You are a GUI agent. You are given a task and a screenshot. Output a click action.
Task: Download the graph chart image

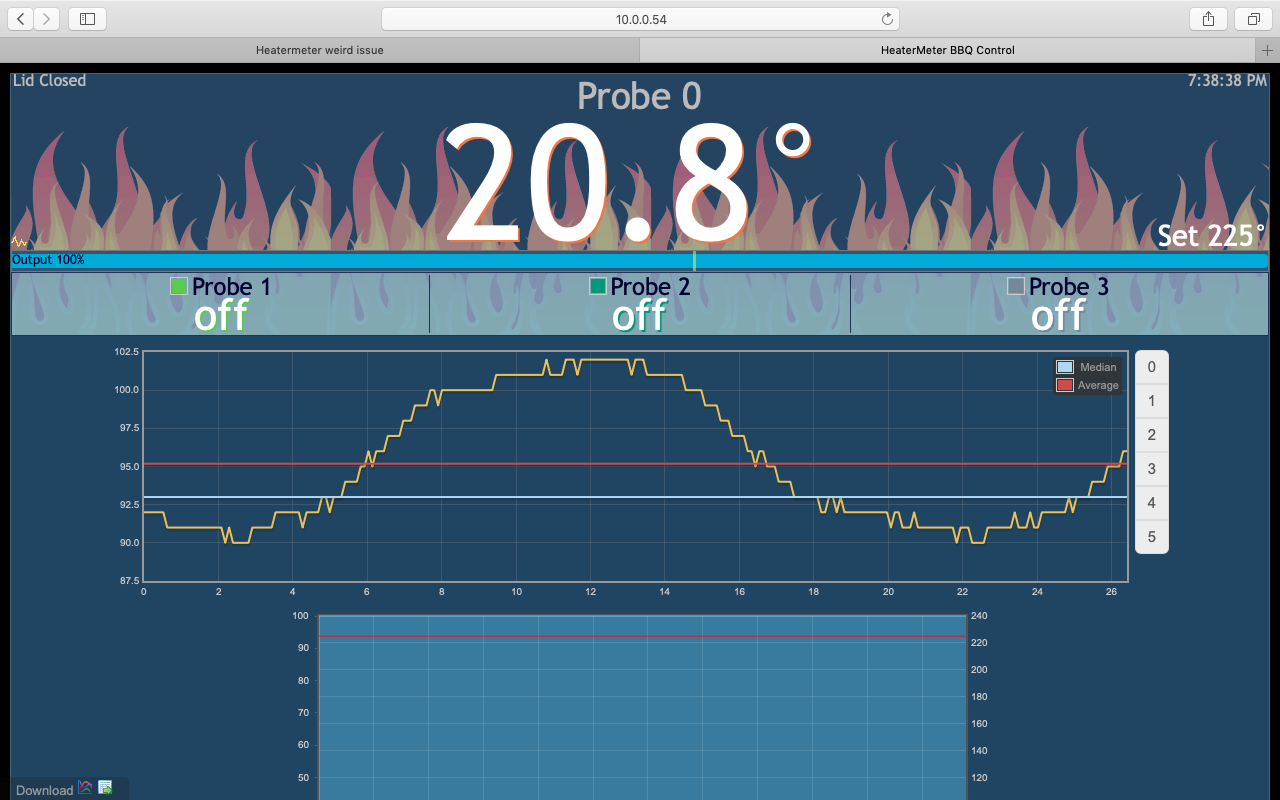point(86,788)
